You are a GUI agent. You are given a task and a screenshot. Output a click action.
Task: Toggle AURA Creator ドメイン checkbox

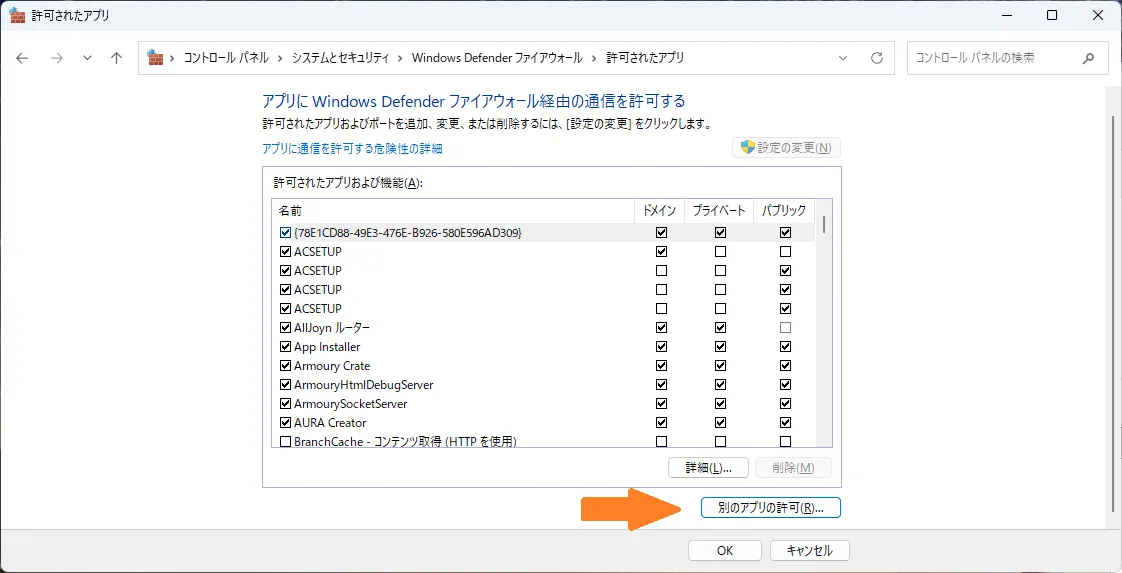click(661, 423)
